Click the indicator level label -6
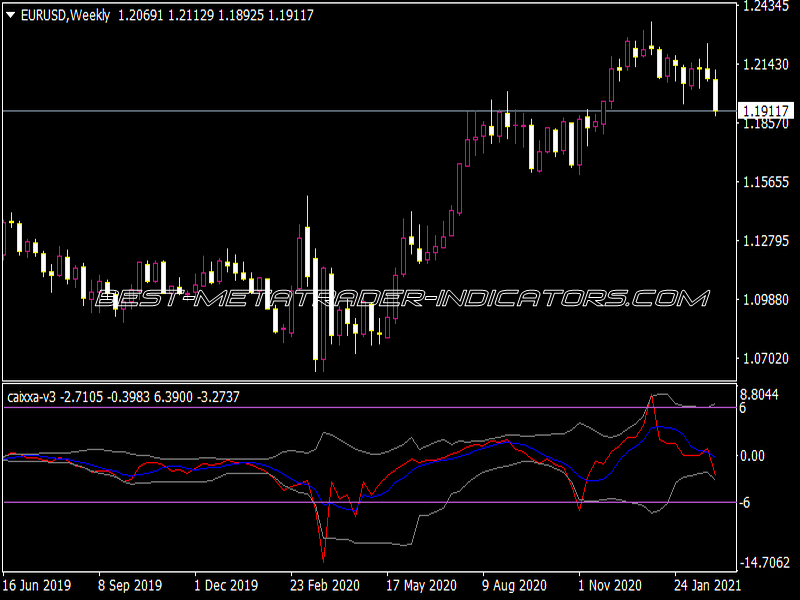 tap(745, 503)
